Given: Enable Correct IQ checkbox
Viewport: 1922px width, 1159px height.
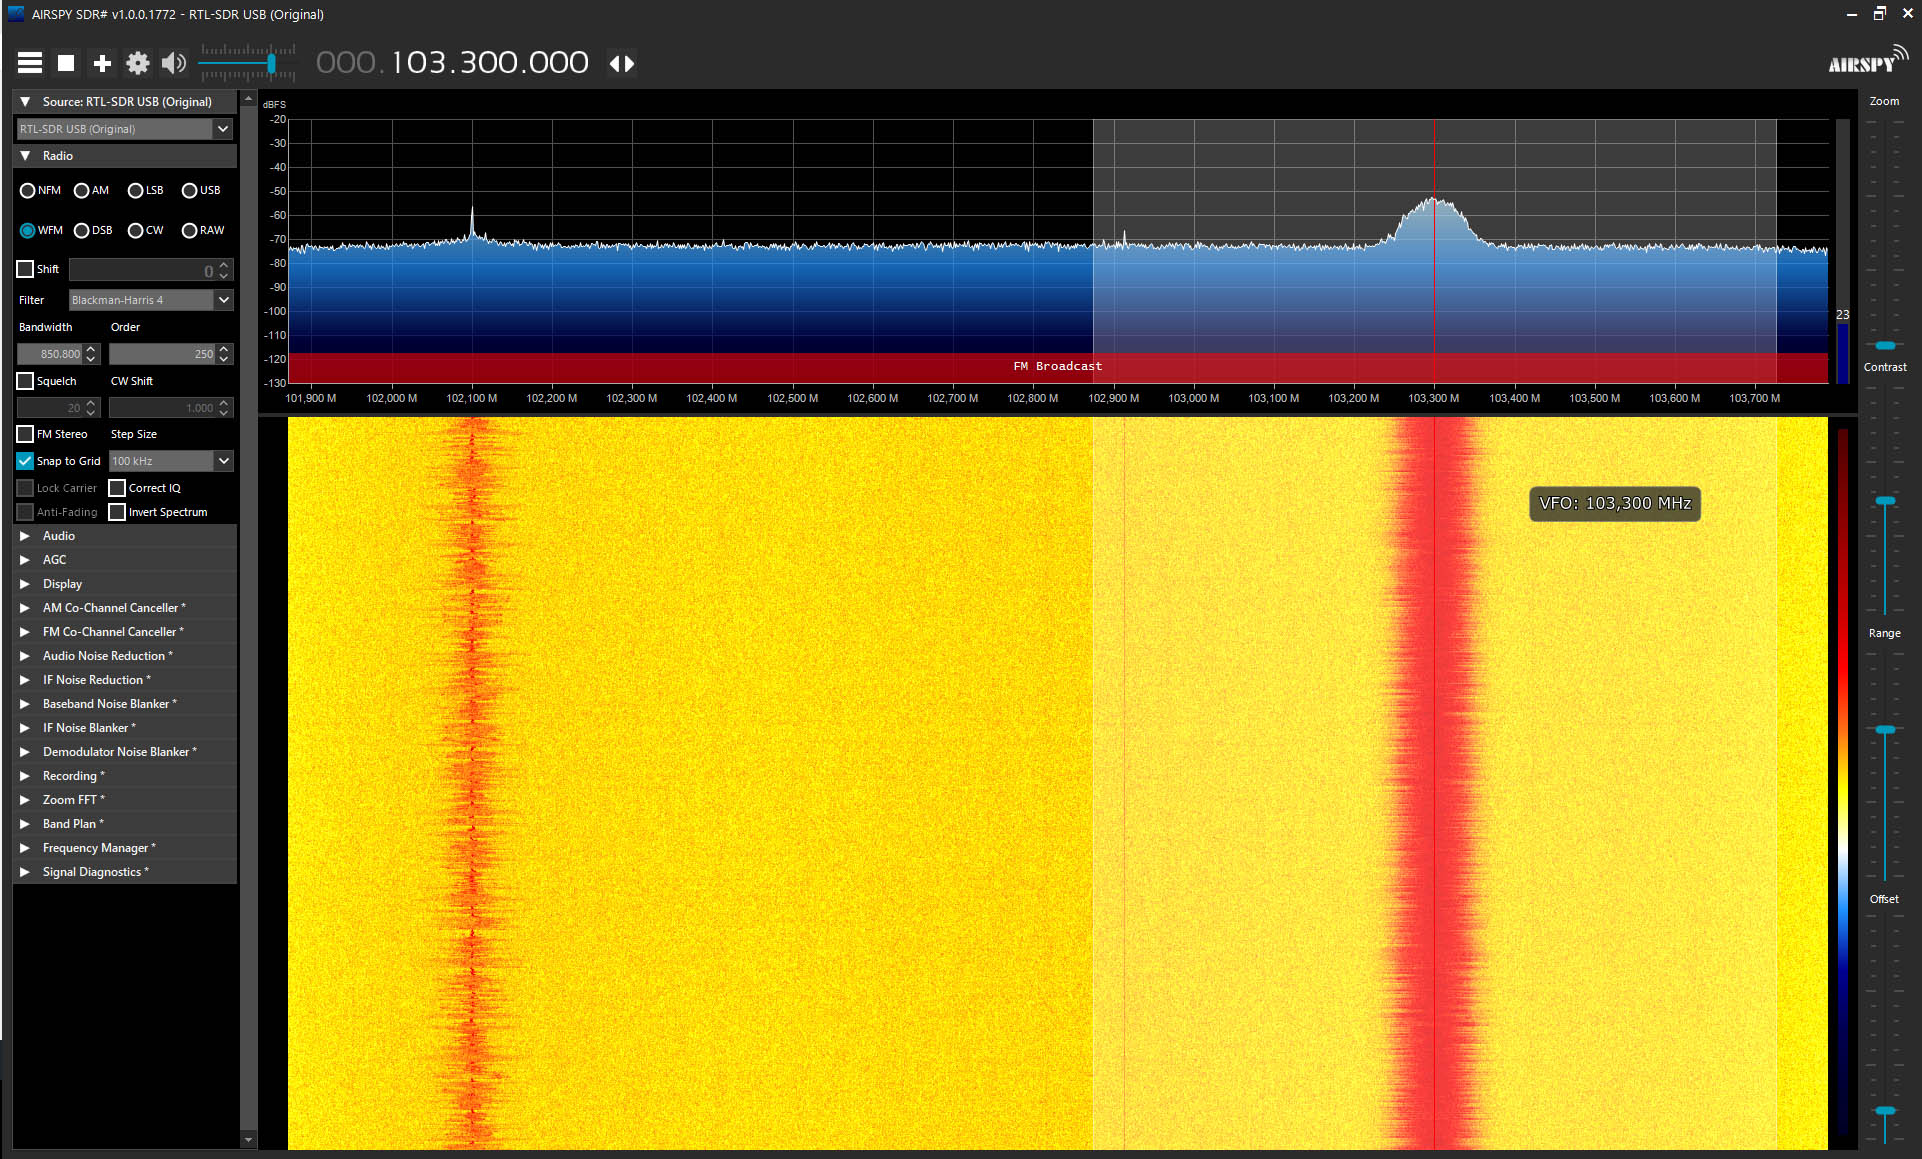Looking at the screenshot, I should 117,488.
